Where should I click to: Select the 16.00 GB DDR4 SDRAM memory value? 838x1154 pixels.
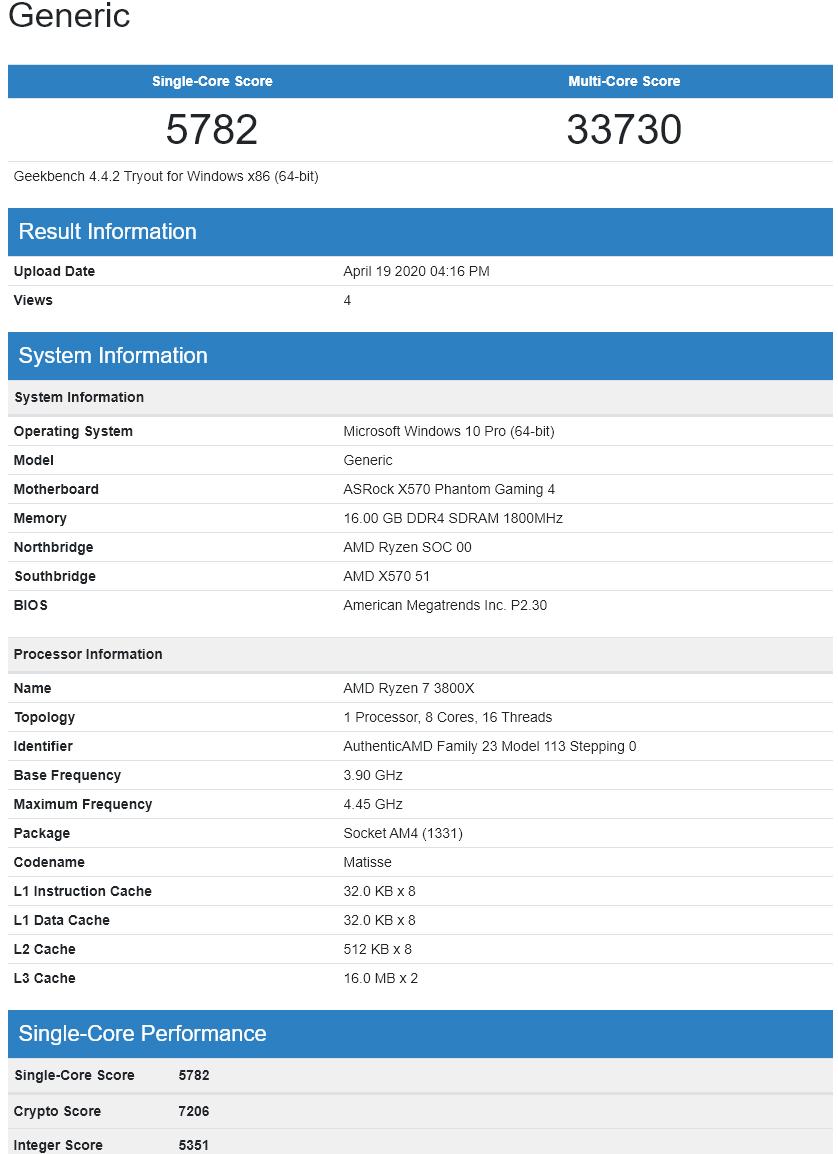pos(453,518)
